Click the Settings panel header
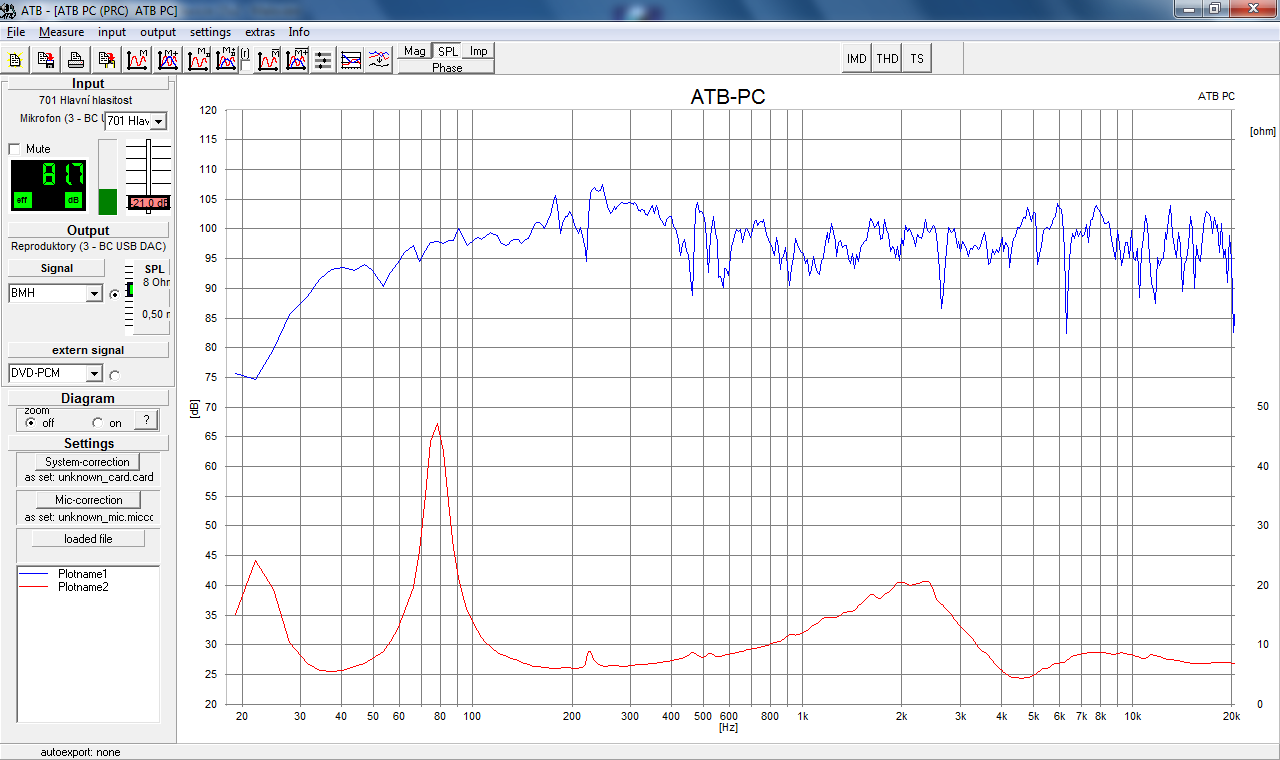The height and width of the screenshot is (760, 1280). coord(88,443)
